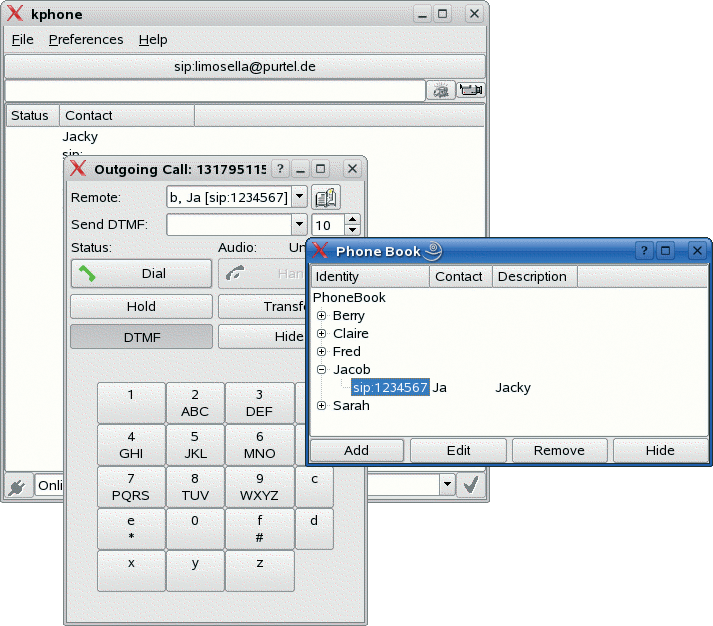The image size is (713, 626).
Task: Expand the Berry entry in Phone Book
Action: [321, 316]
